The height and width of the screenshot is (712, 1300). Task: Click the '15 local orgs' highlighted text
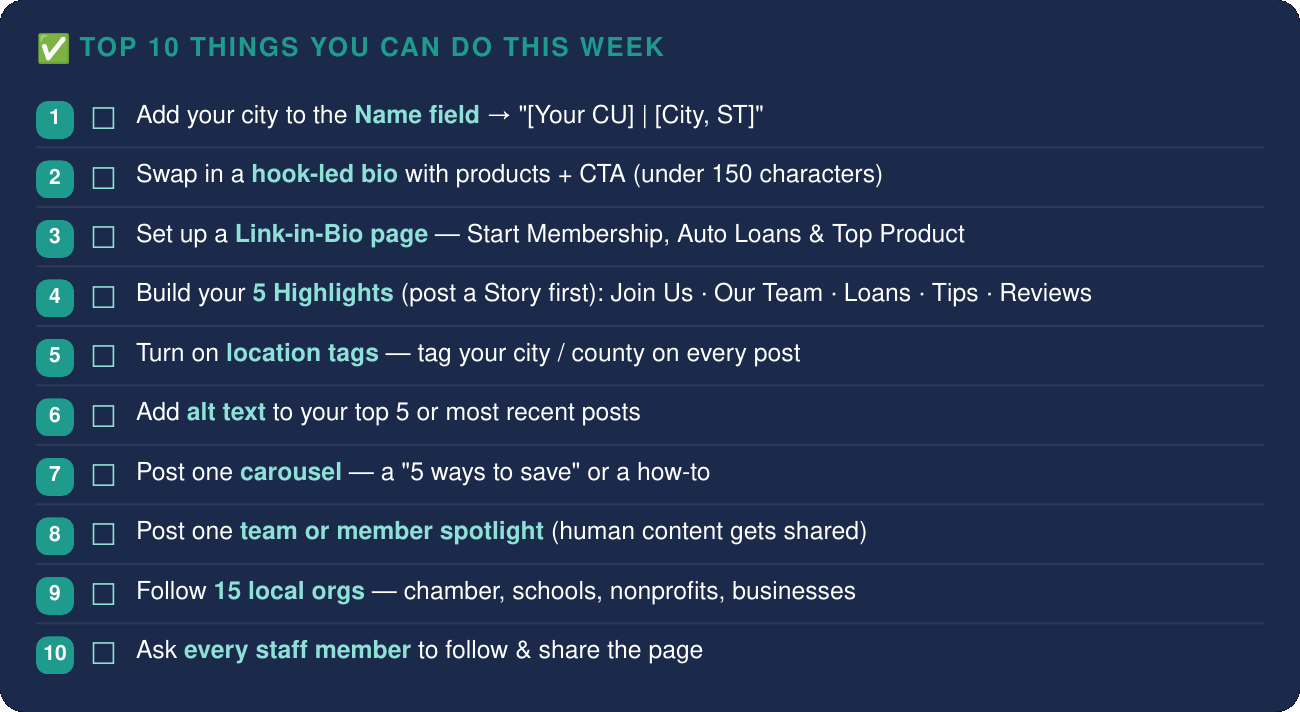(x=289, y=591)
